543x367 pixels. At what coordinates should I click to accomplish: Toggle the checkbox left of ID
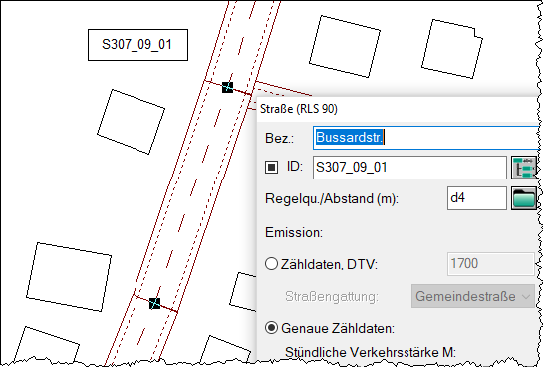[x=272, y=168]
